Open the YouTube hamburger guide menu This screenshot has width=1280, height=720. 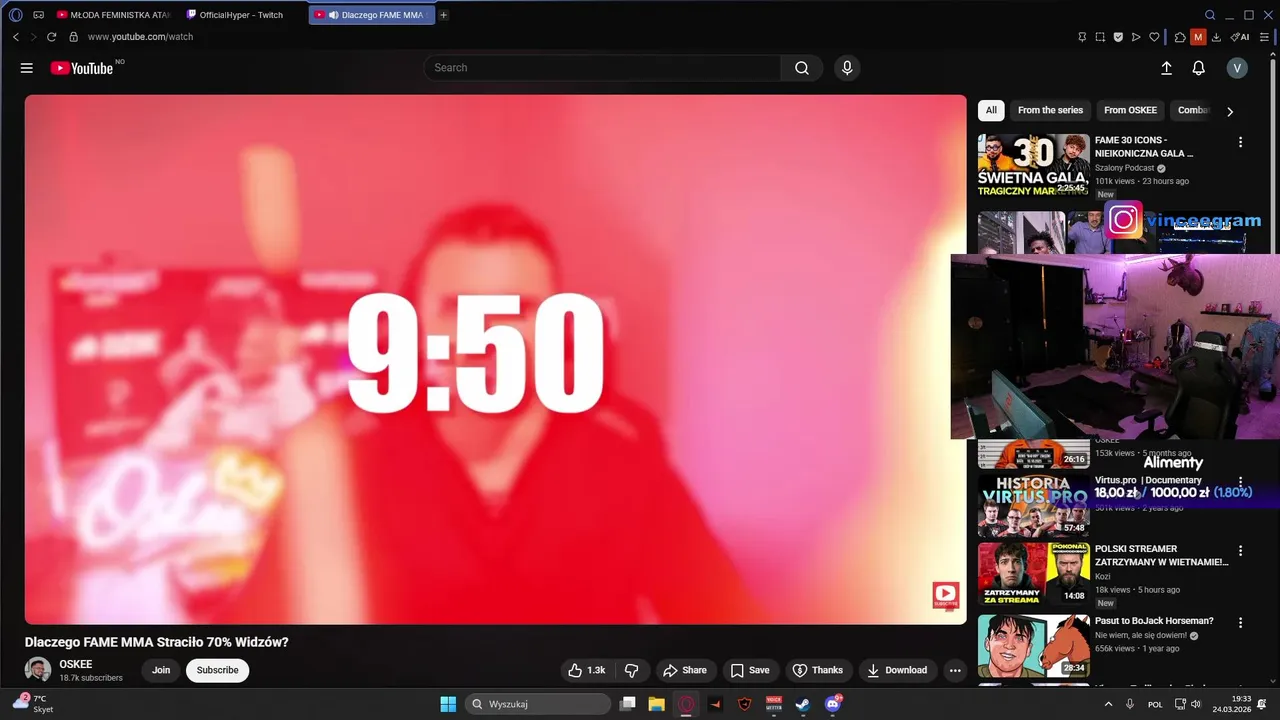(27, 68)
